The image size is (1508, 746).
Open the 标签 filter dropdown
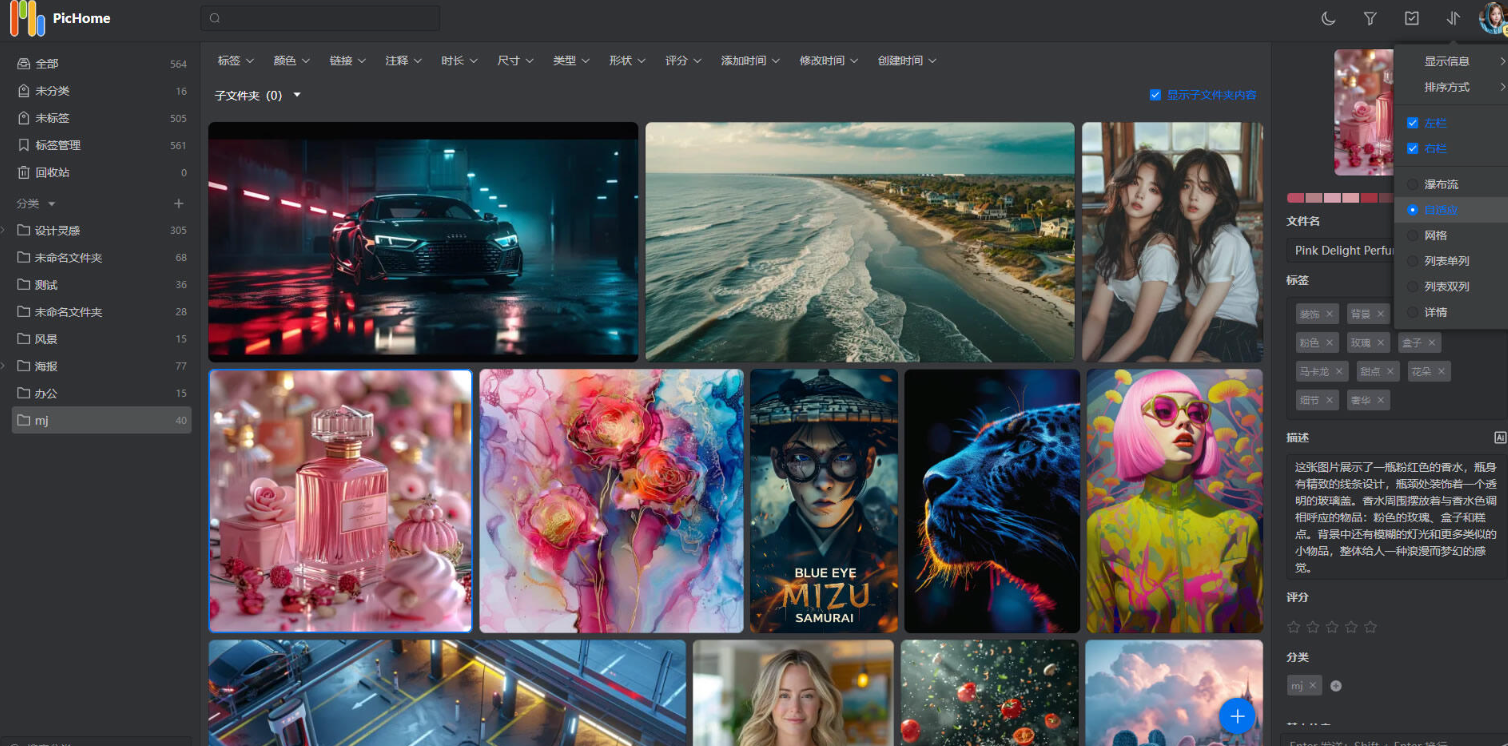click(236, 61)
